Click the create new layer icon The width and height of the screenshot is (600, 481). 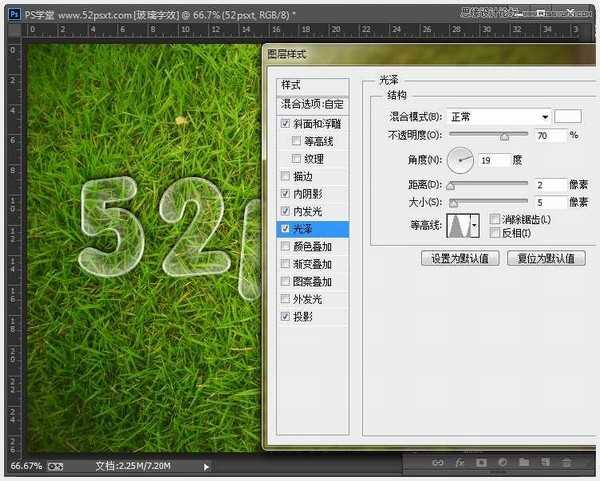tap(543, 464)
